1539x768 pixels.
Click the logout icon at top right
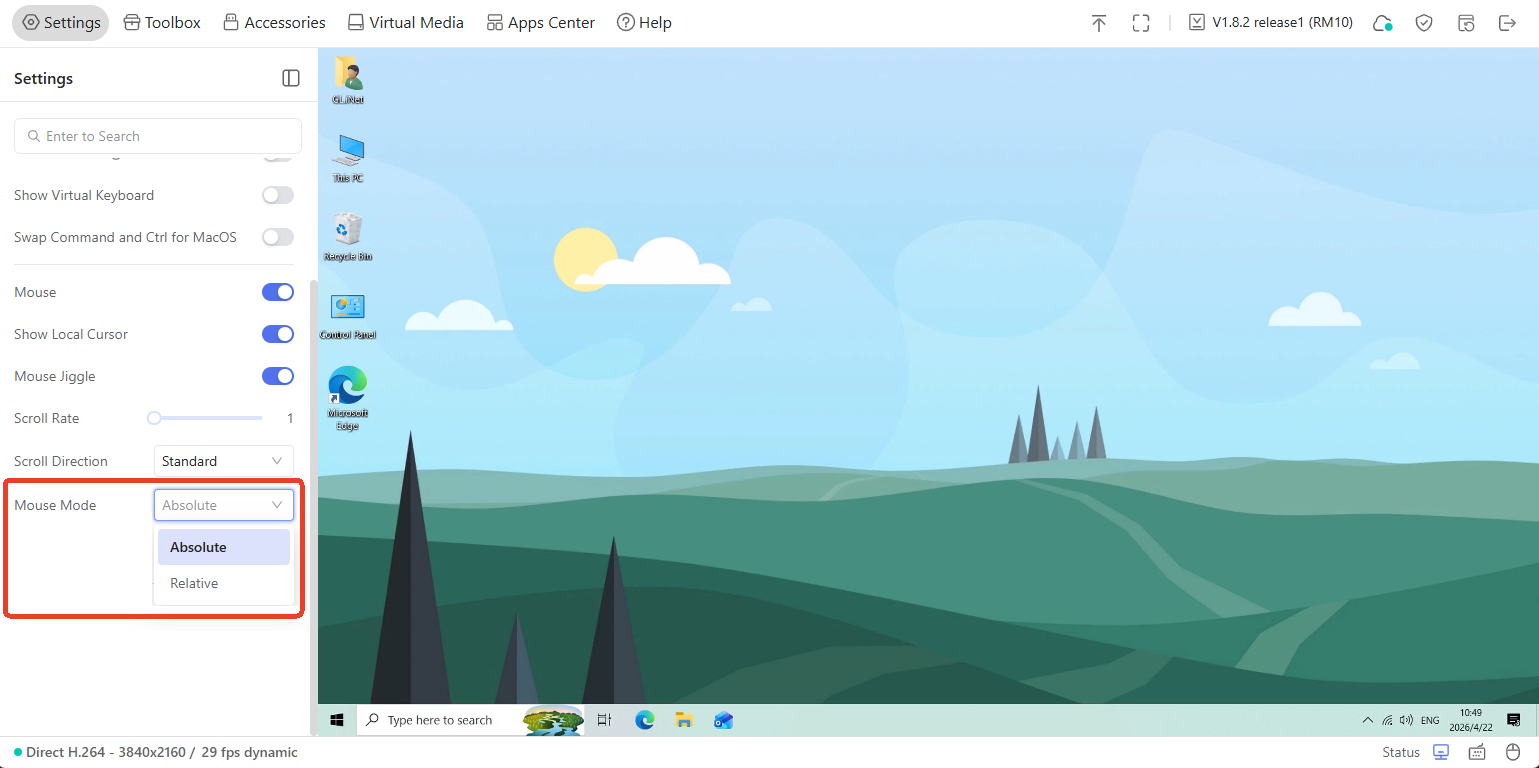1508,23
